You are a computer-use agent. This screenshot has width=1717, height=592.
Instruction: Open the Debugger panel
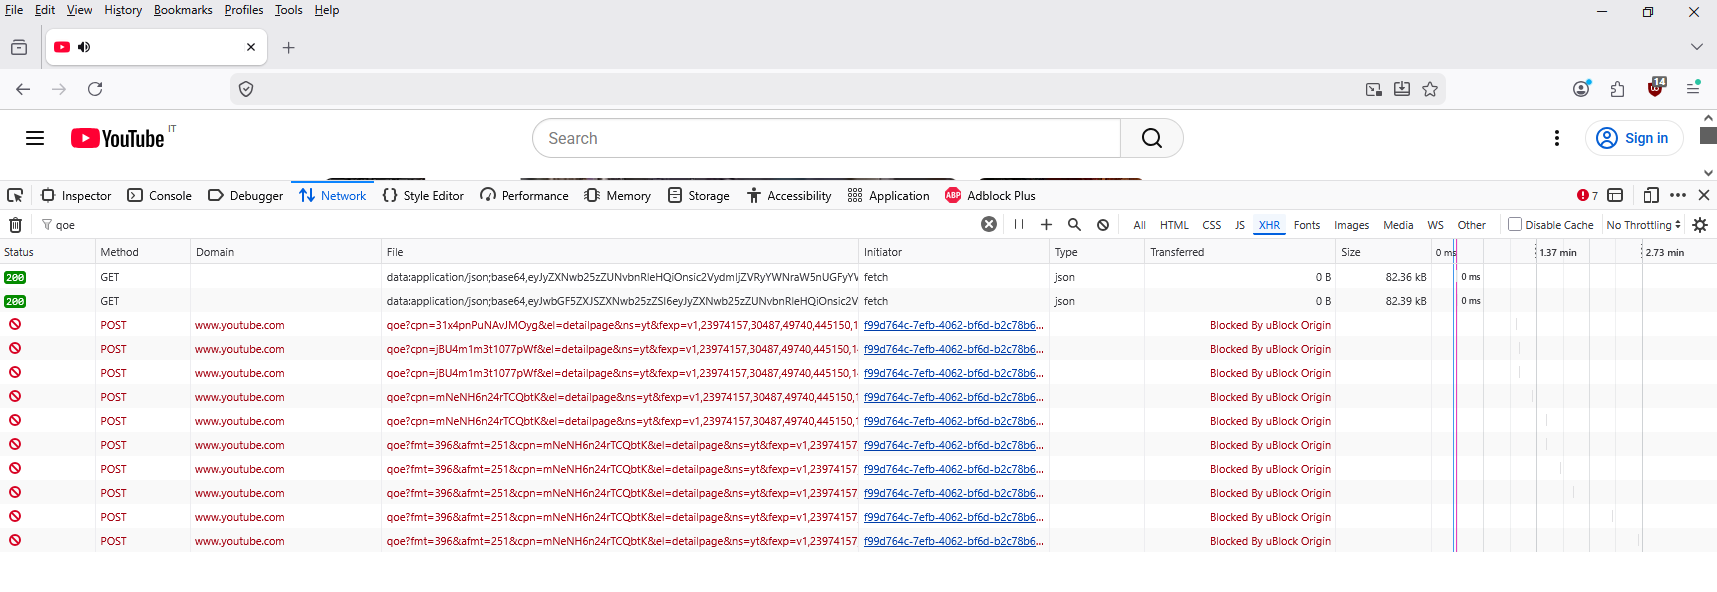click(x=245, y=196)
